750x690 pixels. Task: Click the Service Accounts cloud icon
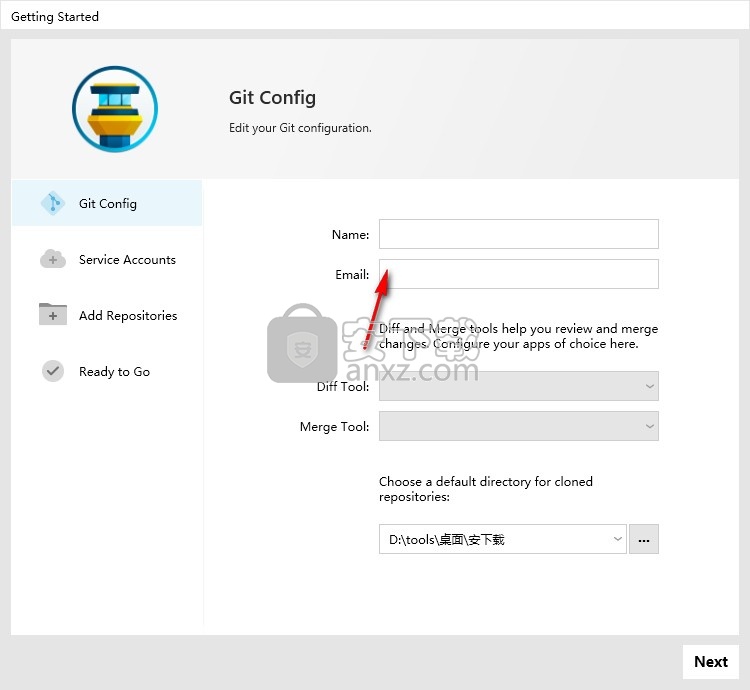click(53, 259)
